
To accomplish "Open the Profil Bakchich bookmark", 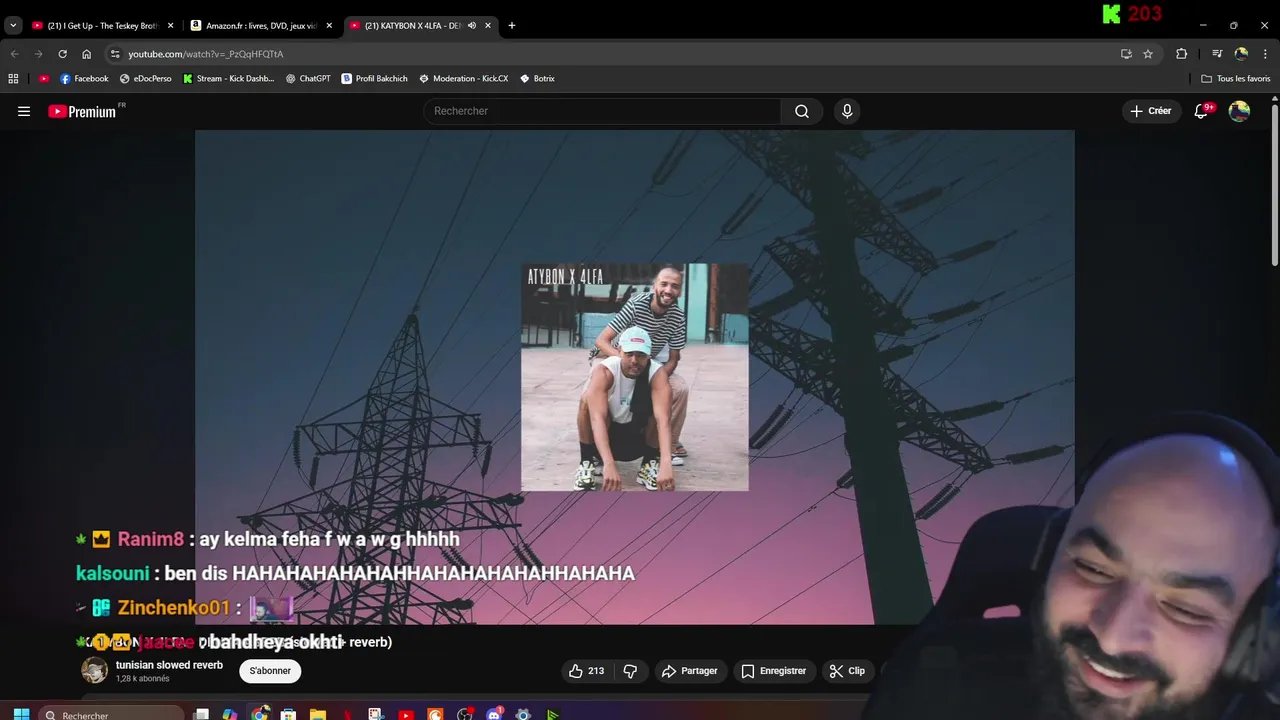I will [x=375, y=78].
